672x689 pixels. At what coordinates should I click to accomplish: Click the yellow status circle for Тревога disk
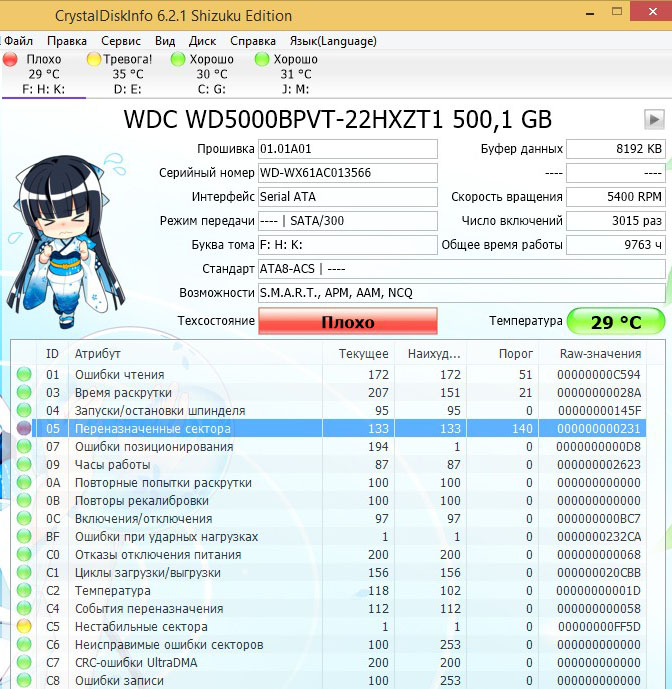[94, 59]
